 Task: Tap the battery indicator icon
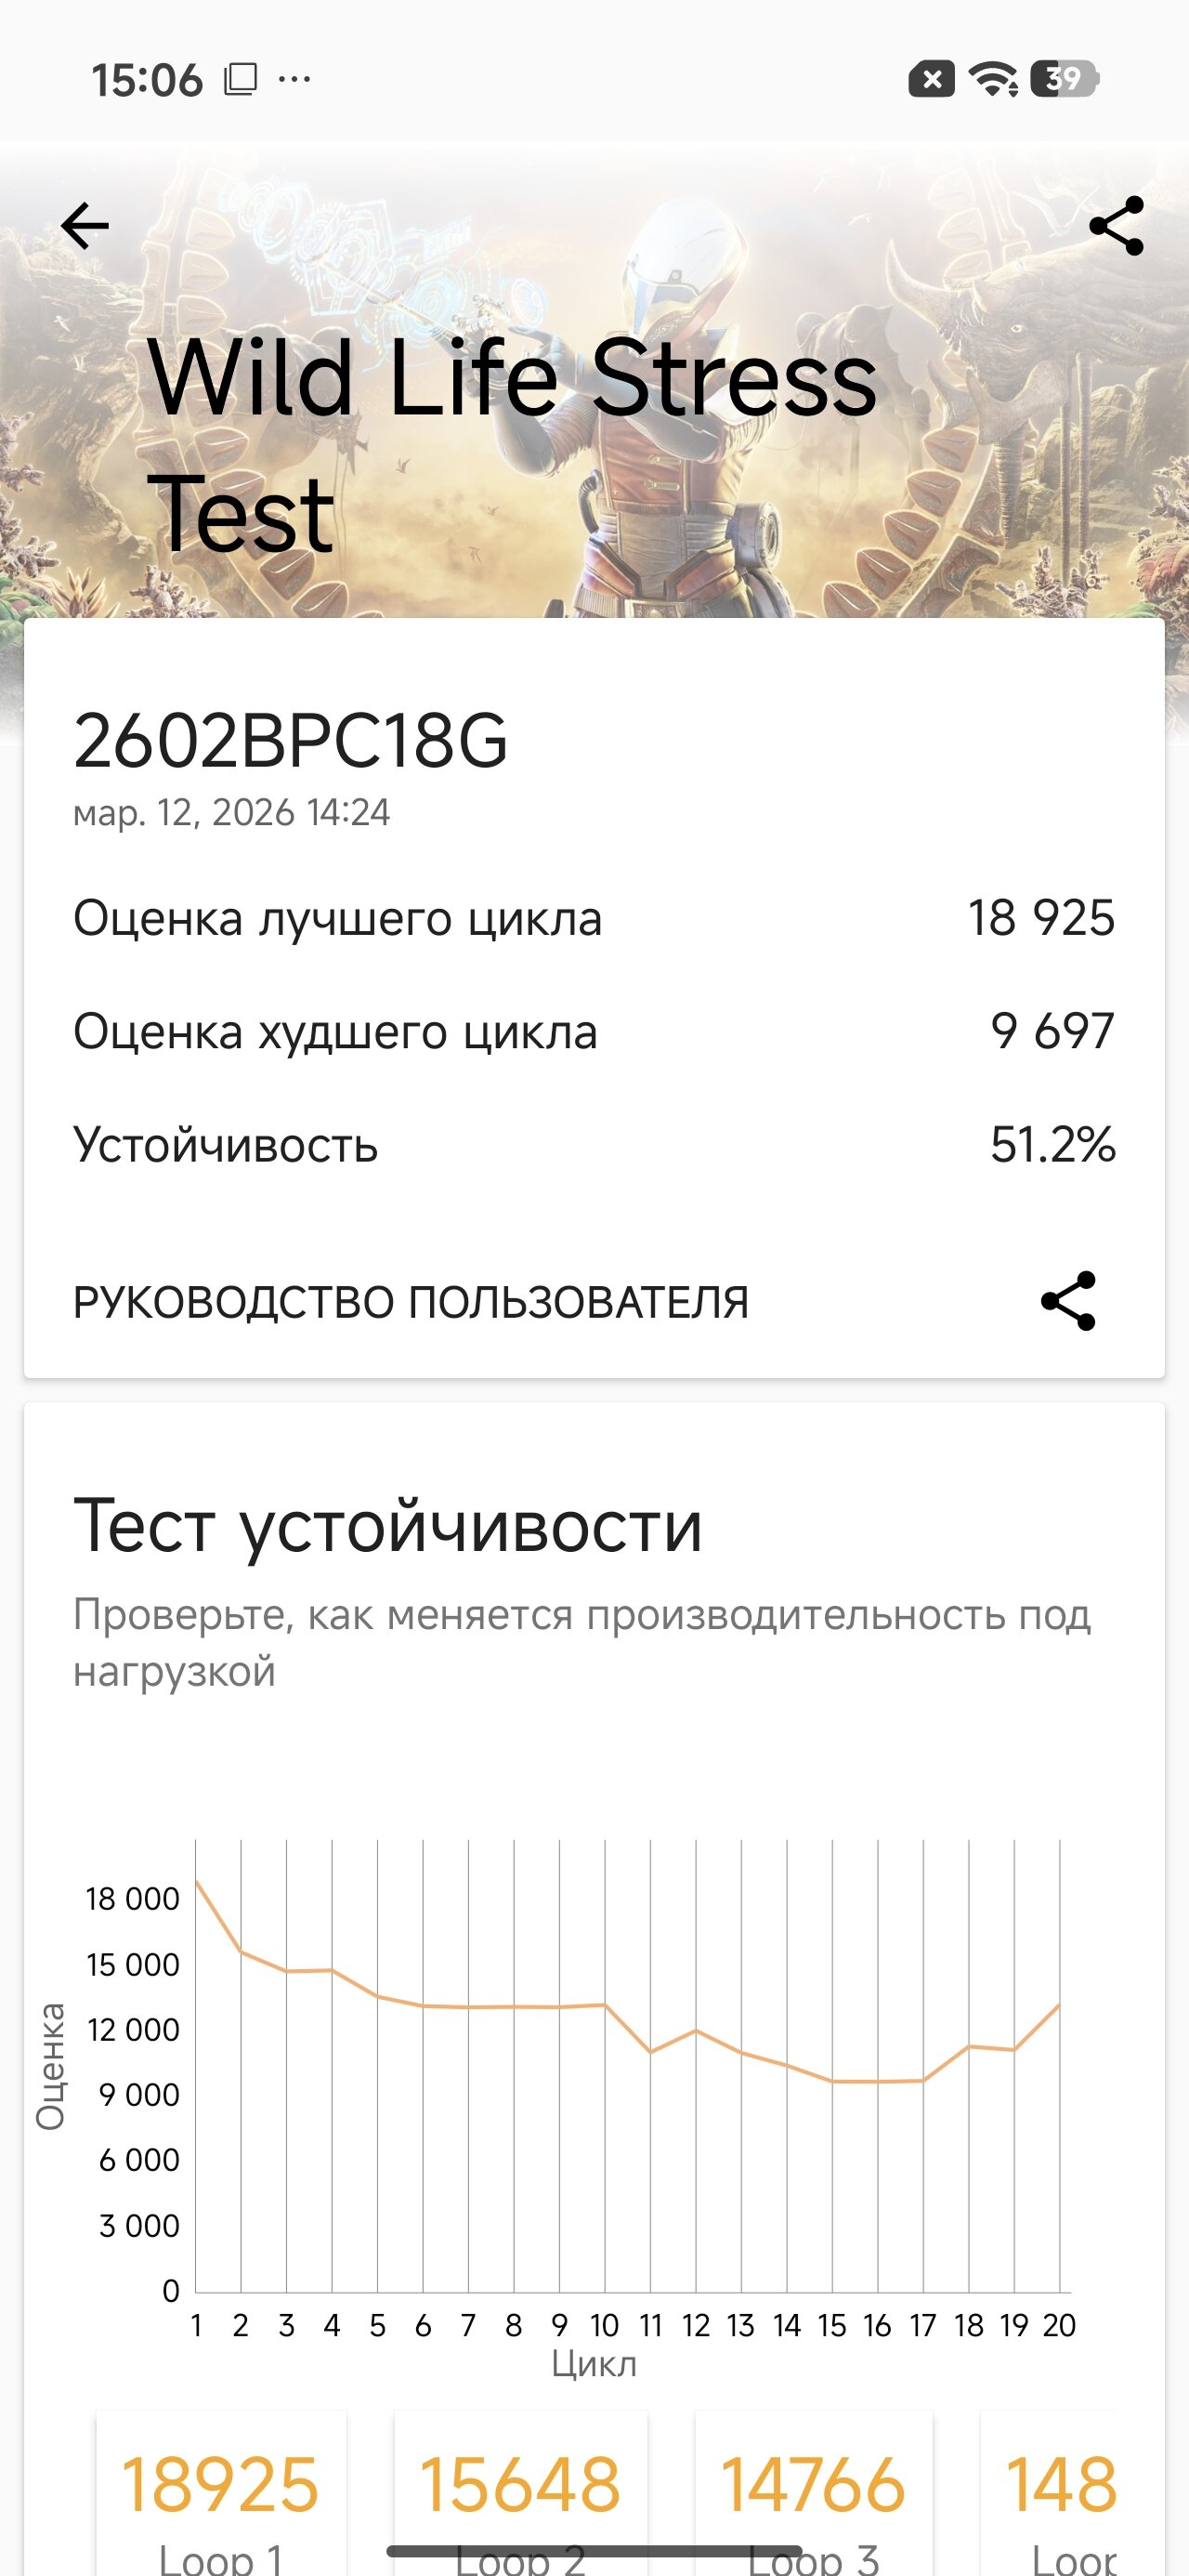tap(1066, 78)
